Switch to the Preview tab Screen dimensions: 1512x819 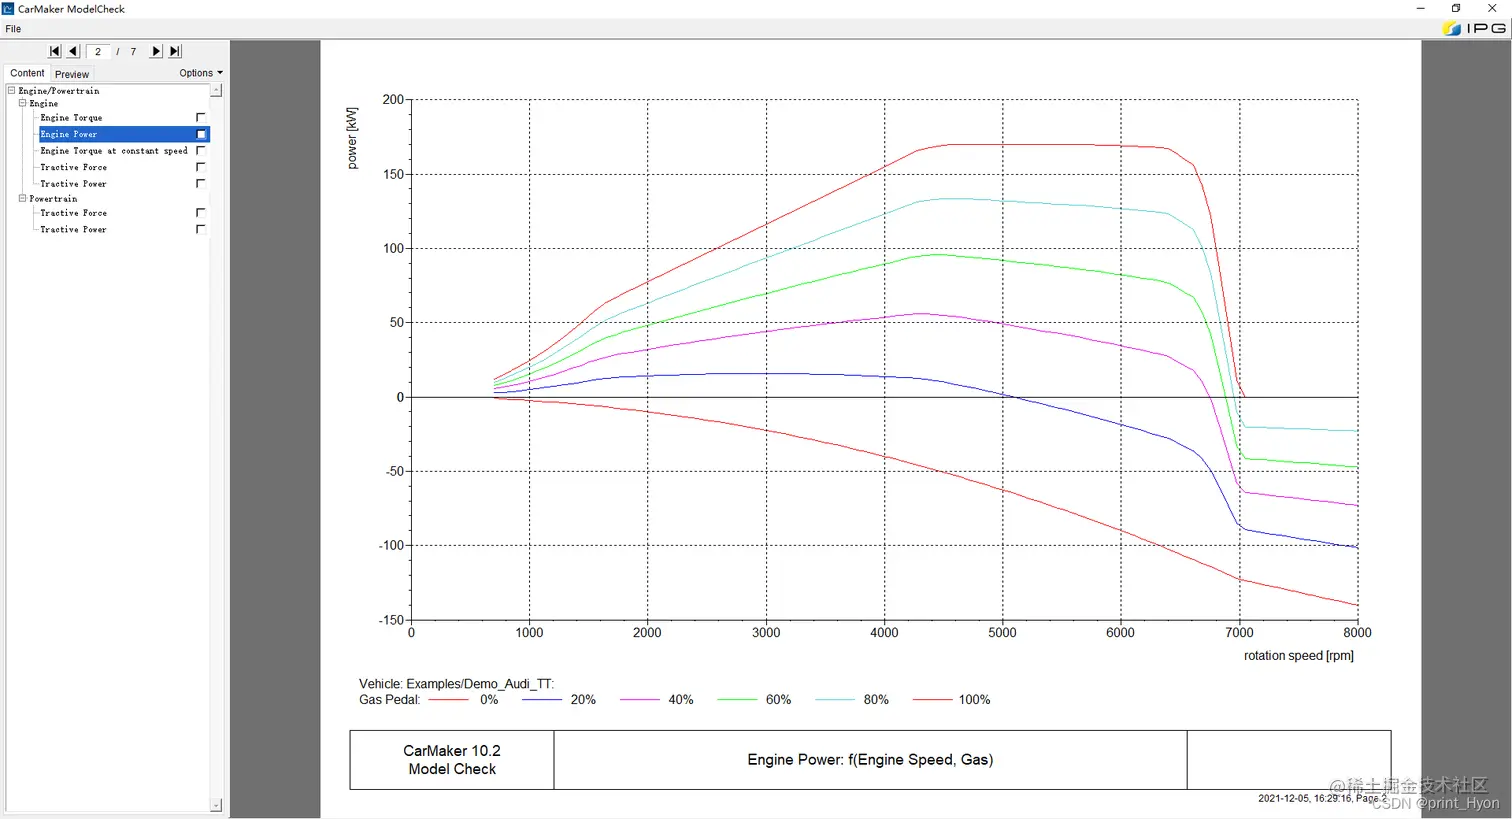pyautogui.click(x=72, y=74)
